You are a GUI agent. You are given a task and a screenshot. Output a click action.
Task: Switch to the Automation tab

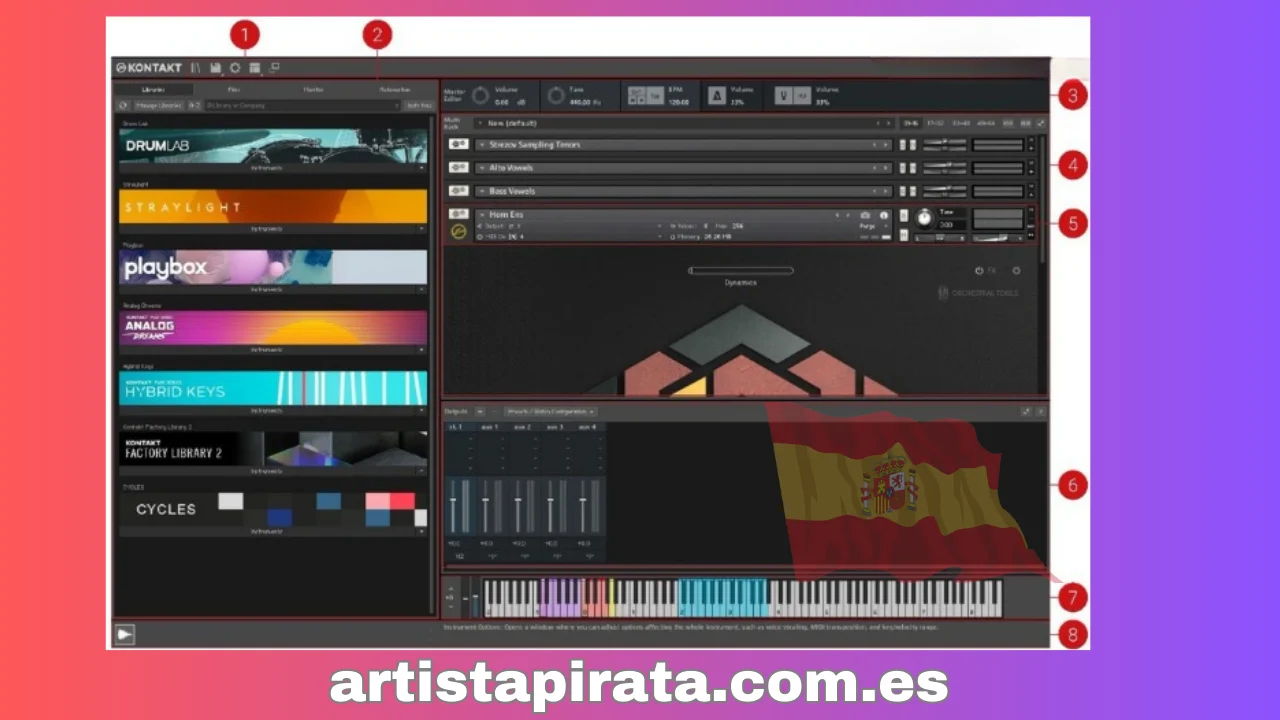(395, 89)
